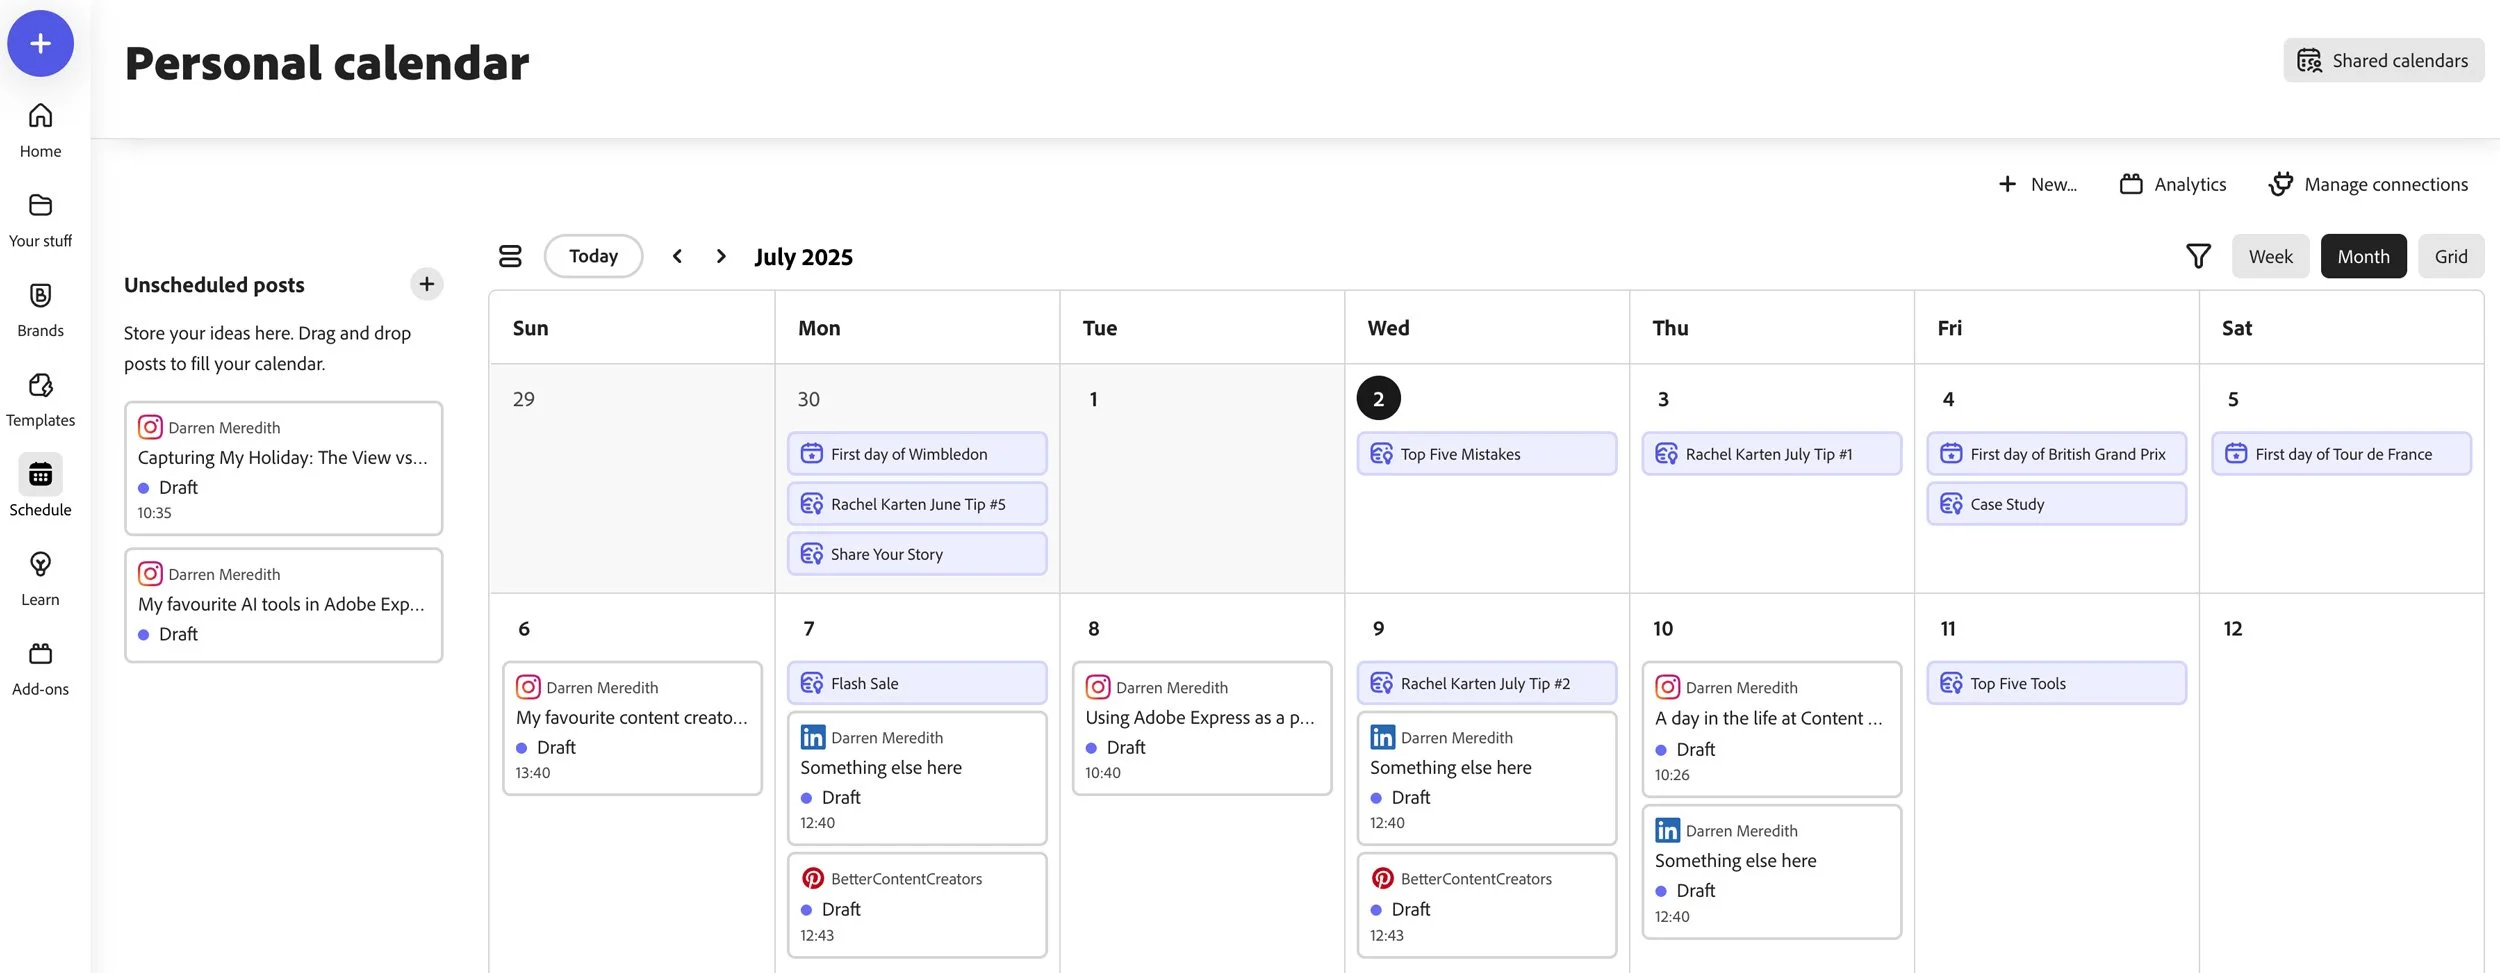Screen dimensions: 2500x973
Task: Open Home from the sidebar
Action: pyautogui.click(x=40, y=130)
